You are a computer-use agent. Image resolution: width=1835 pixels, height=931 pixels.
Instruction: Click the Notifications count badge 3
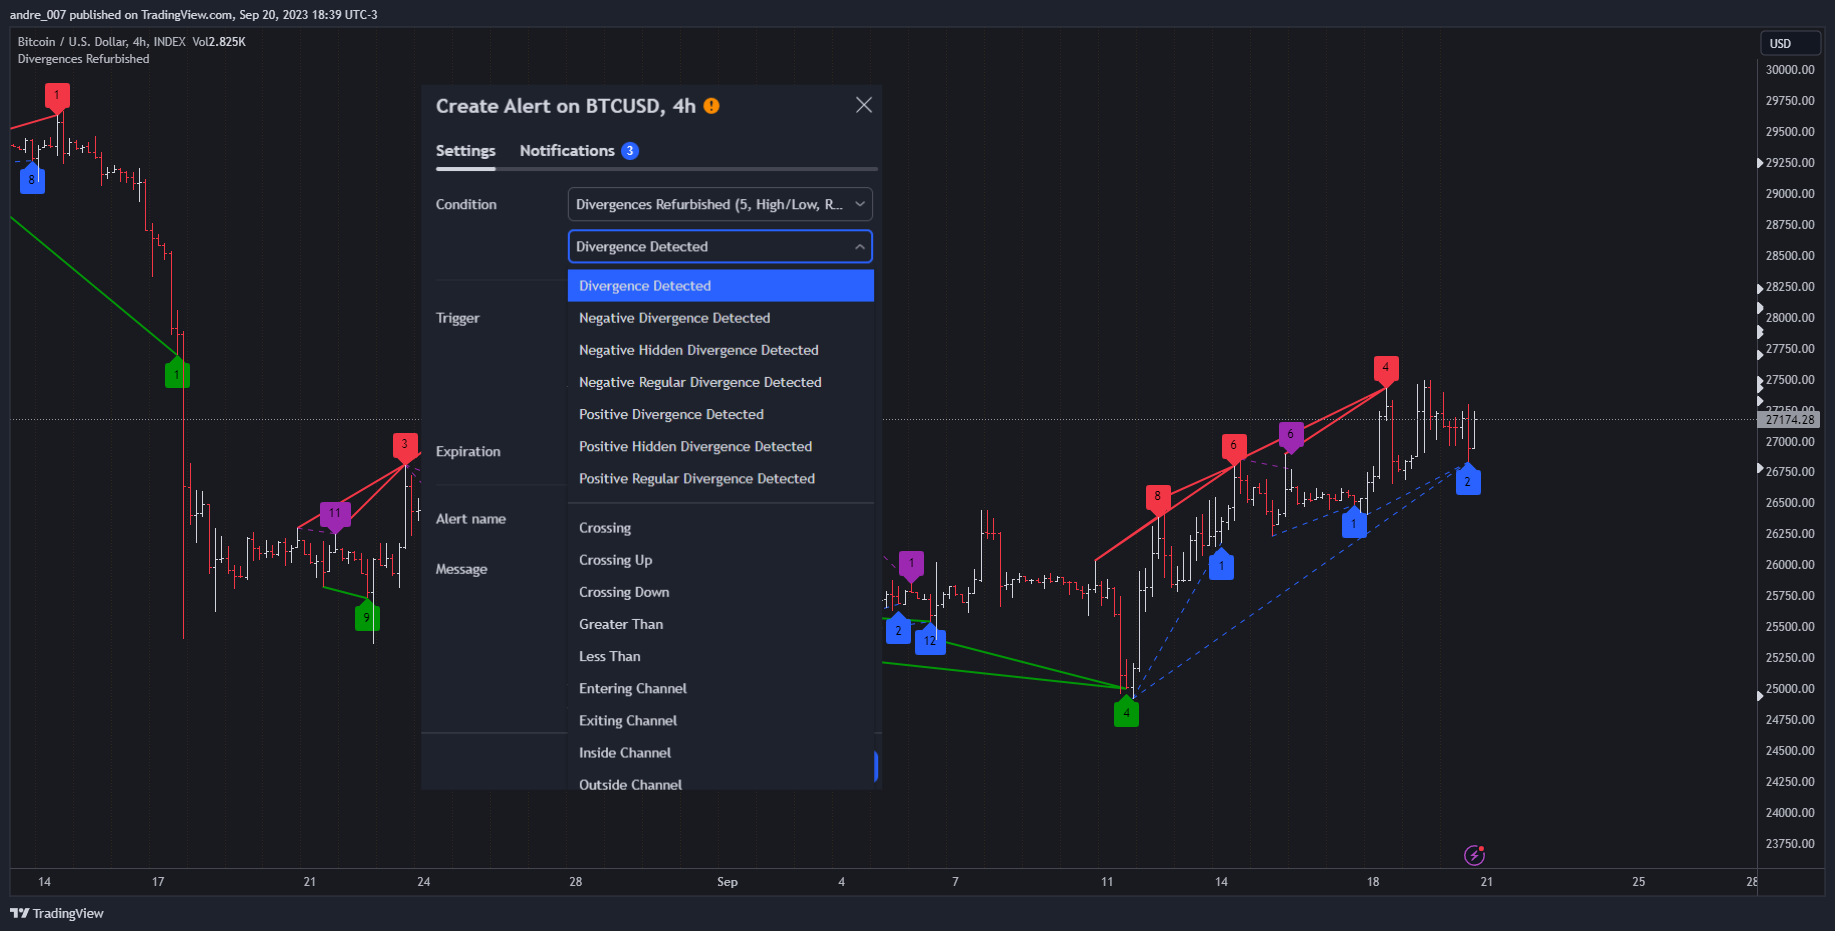(630, 150)
